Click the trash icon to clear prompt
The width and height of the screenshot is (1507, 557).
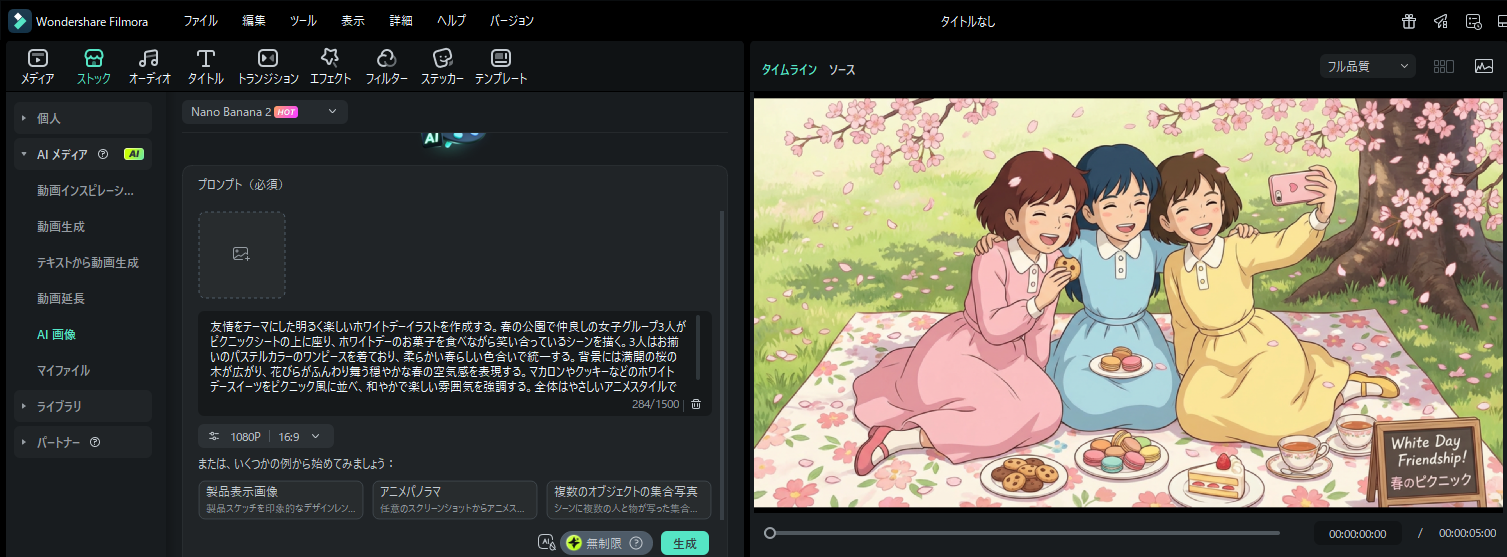(696, 404)
